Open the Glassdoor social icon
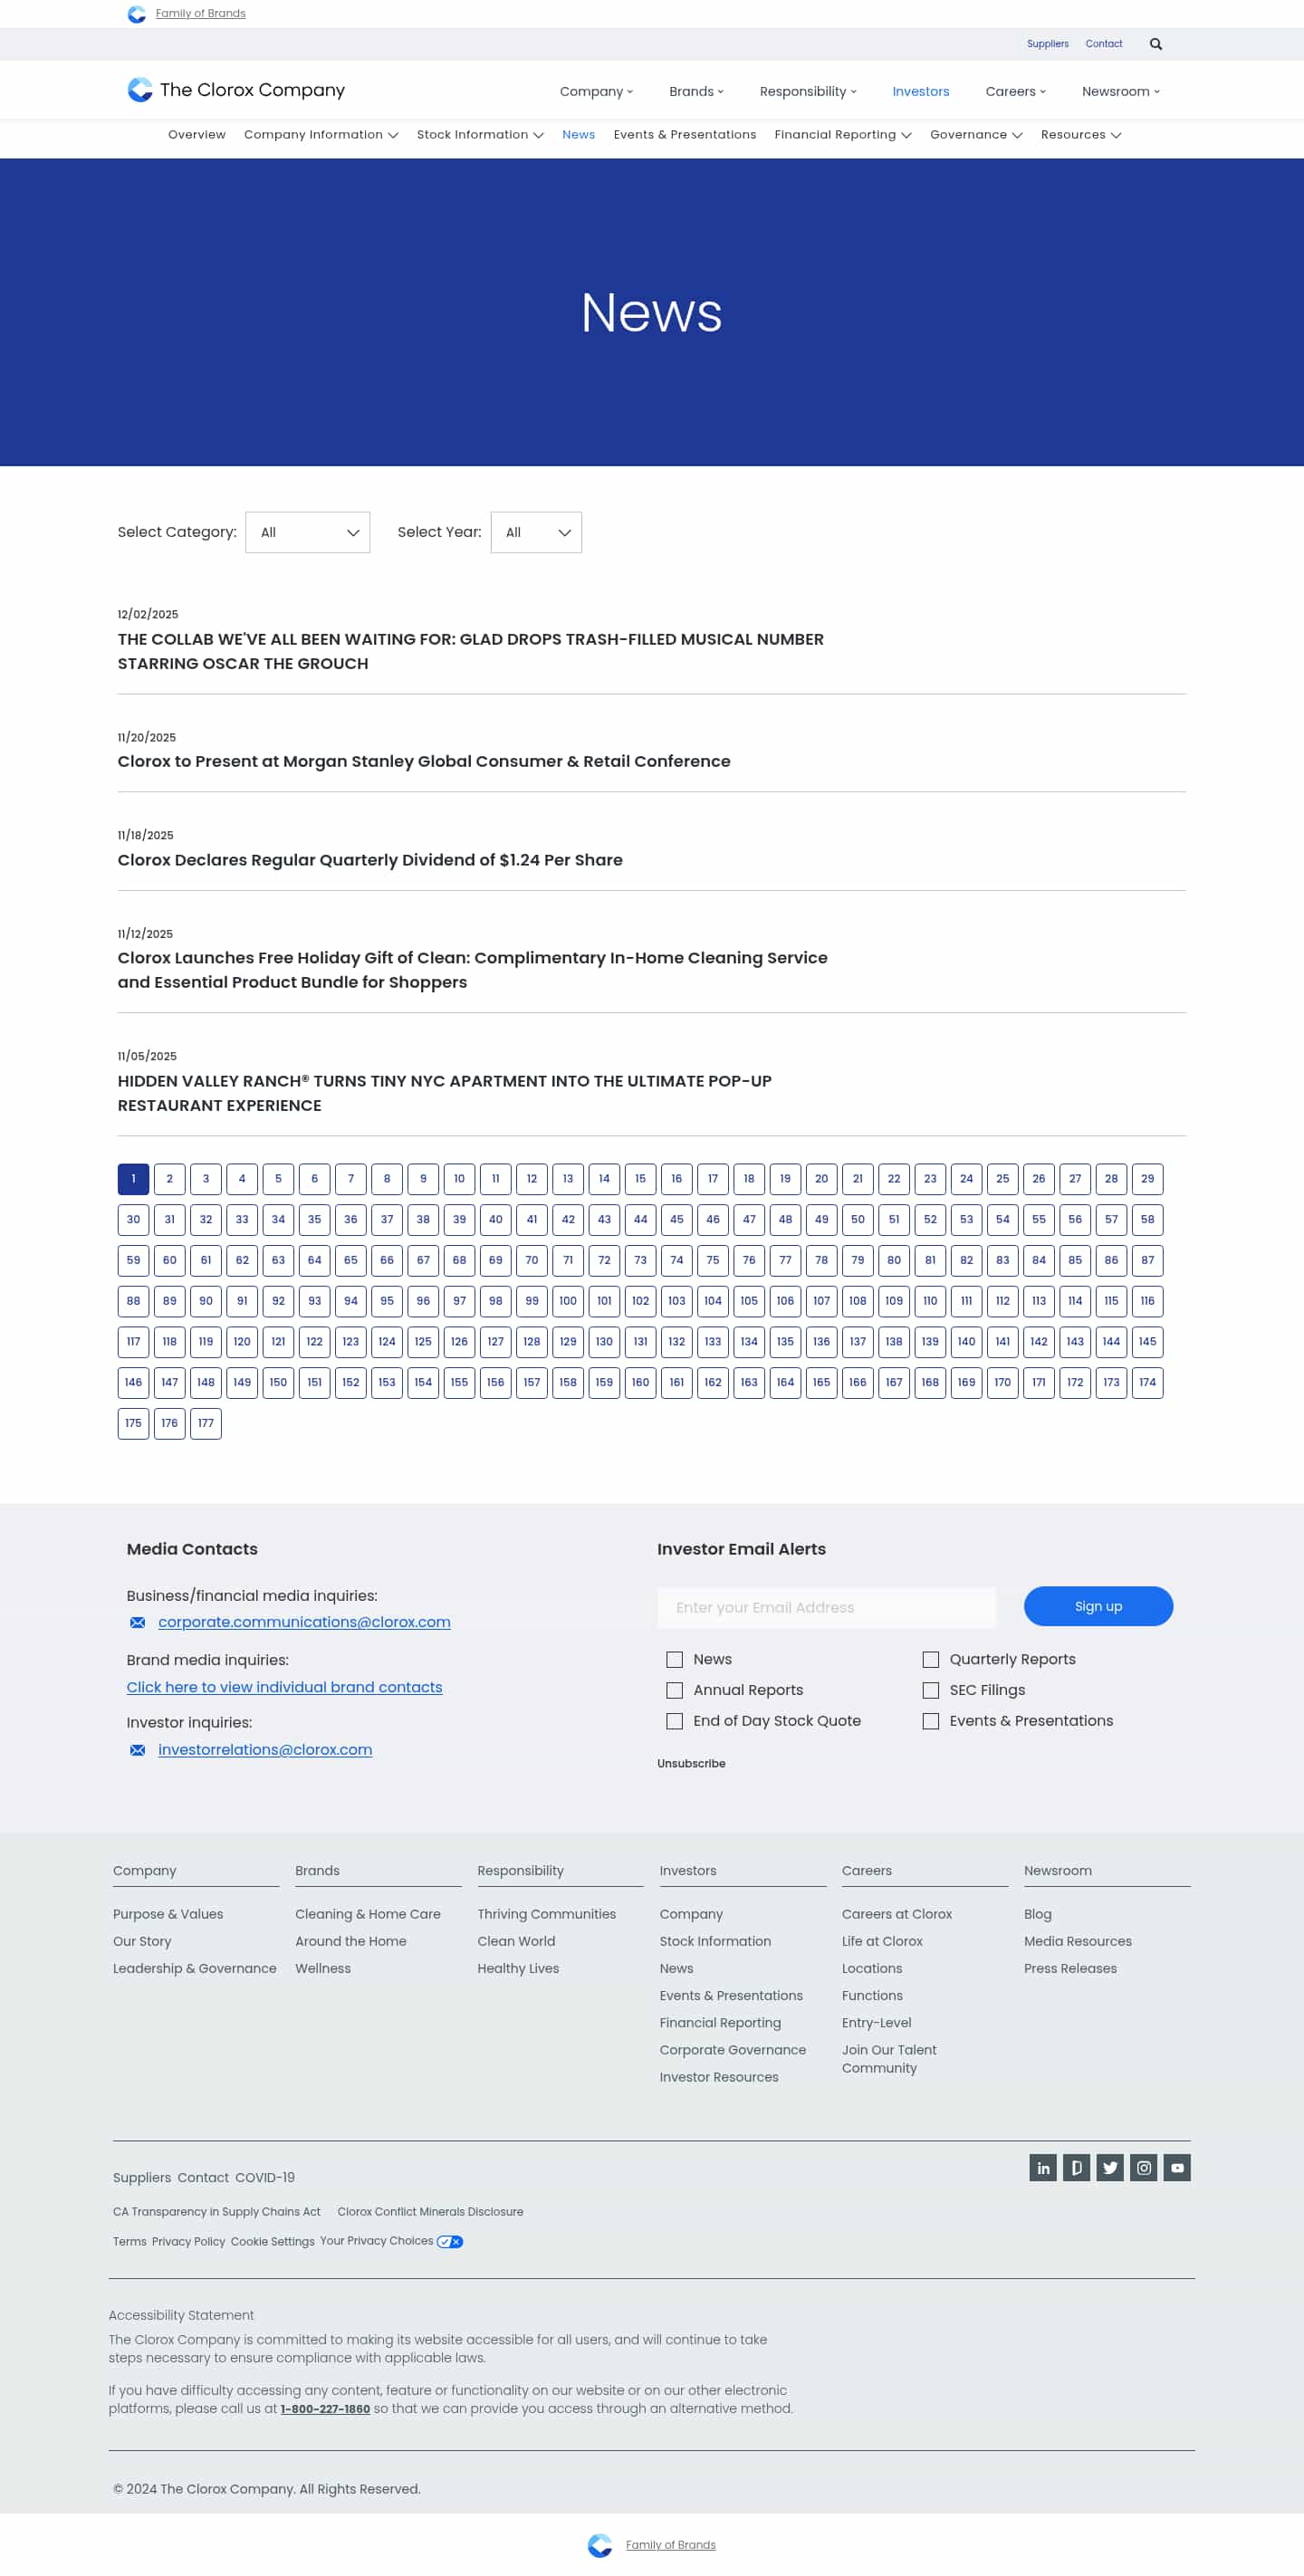This screenshot has height=2576, width=1304. pos(1076,2167)
